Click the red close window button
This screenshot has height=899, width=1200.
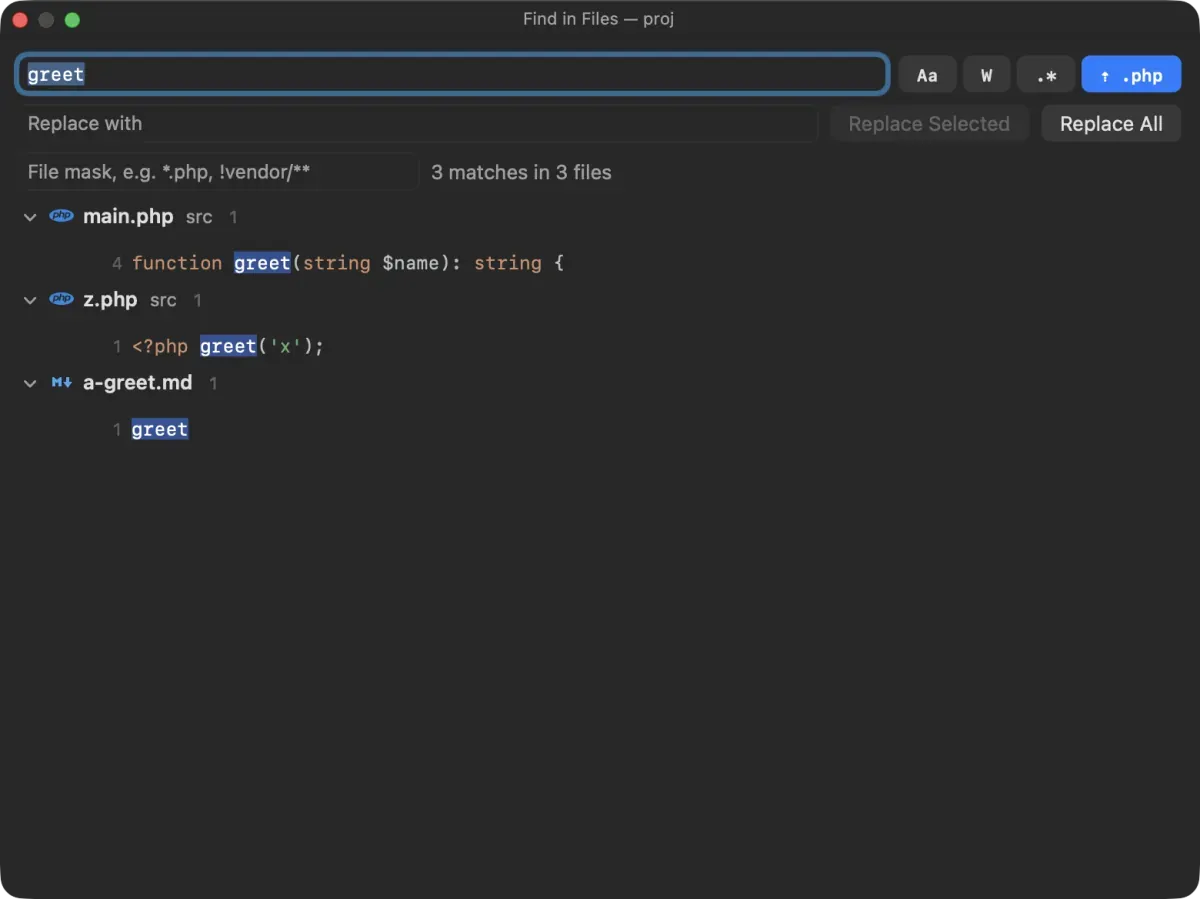click(x=20, y=20)
